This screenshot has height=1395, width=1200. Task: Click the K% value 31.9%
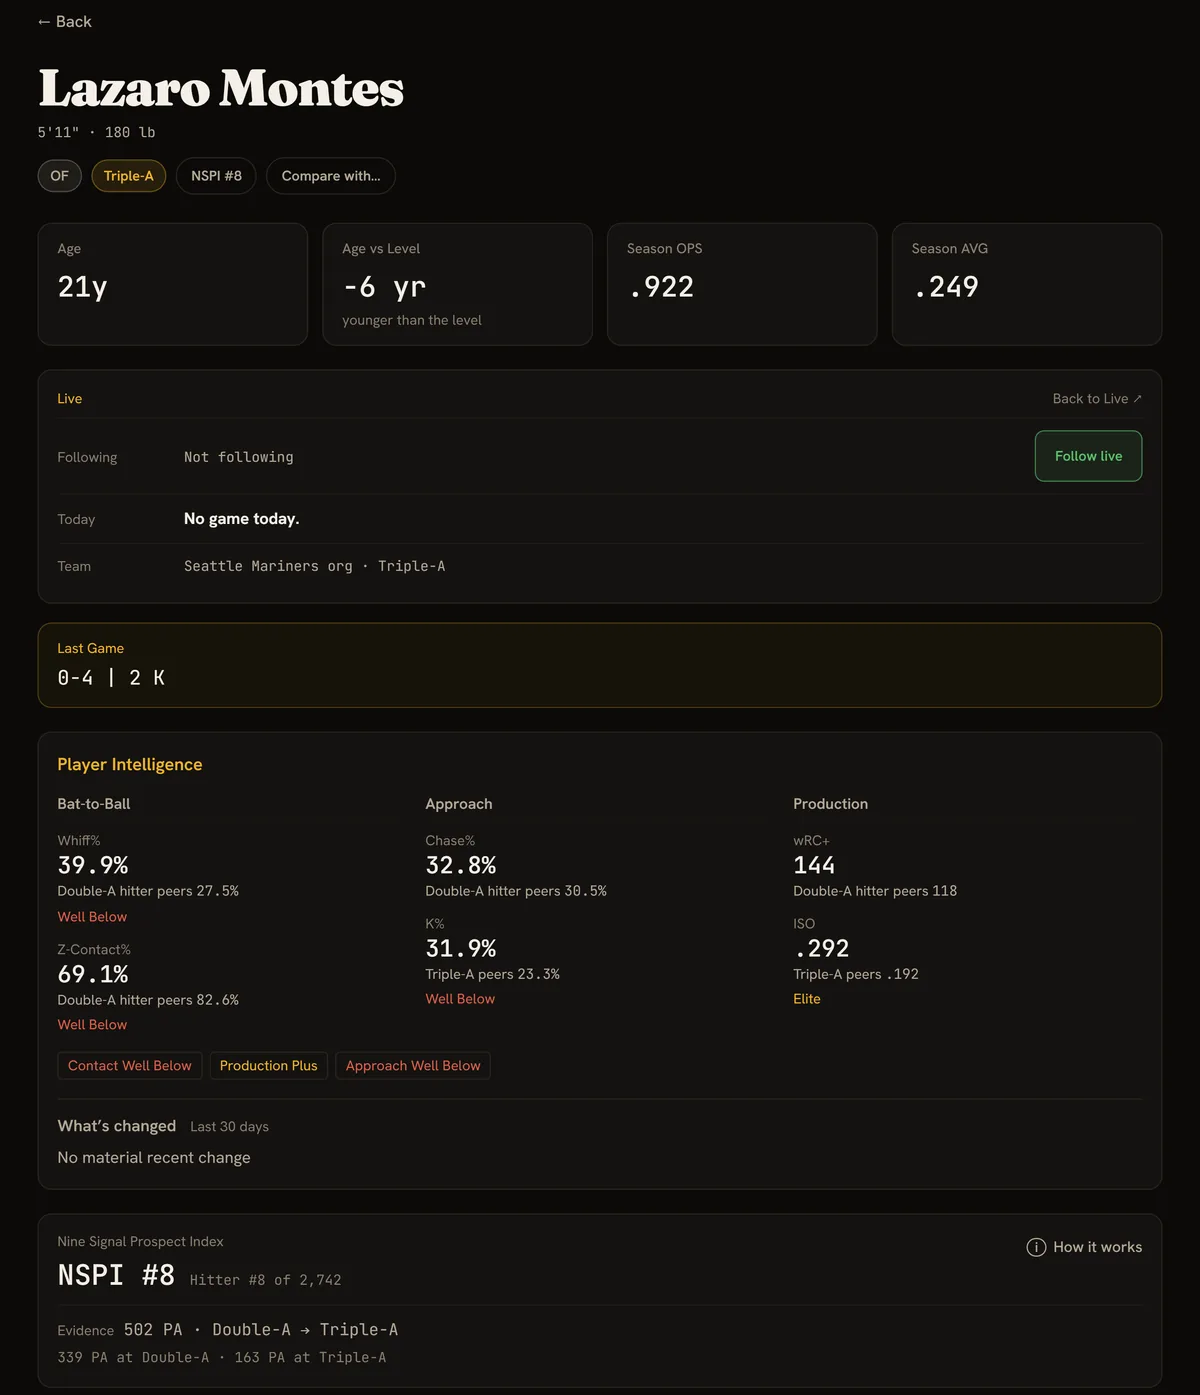(461, 948)
